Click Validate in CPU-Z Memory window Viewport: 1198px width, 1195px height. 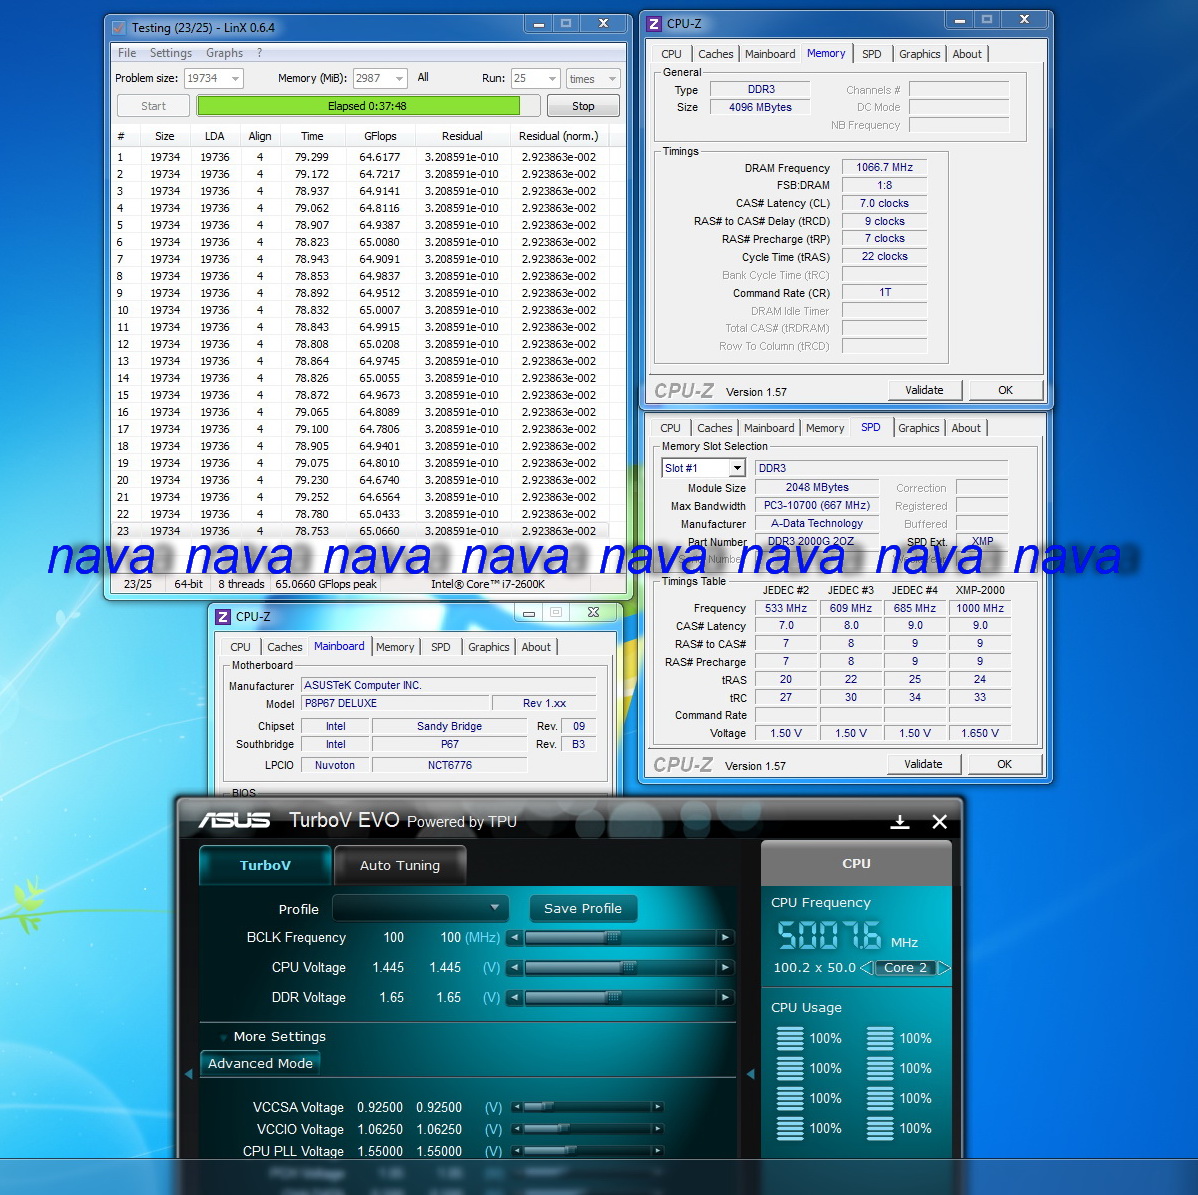click(x=924, y=390)
